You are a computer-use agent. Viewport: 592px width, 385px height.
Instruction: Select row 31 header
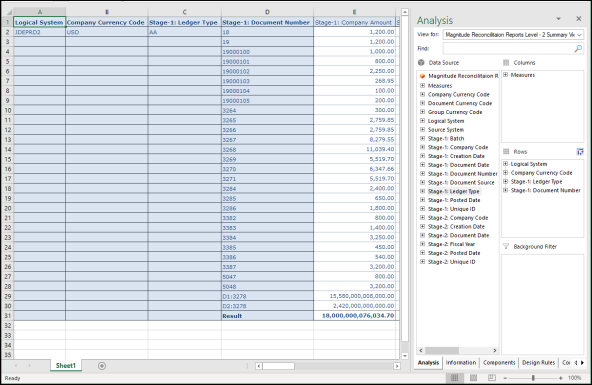tap(8, 316)
